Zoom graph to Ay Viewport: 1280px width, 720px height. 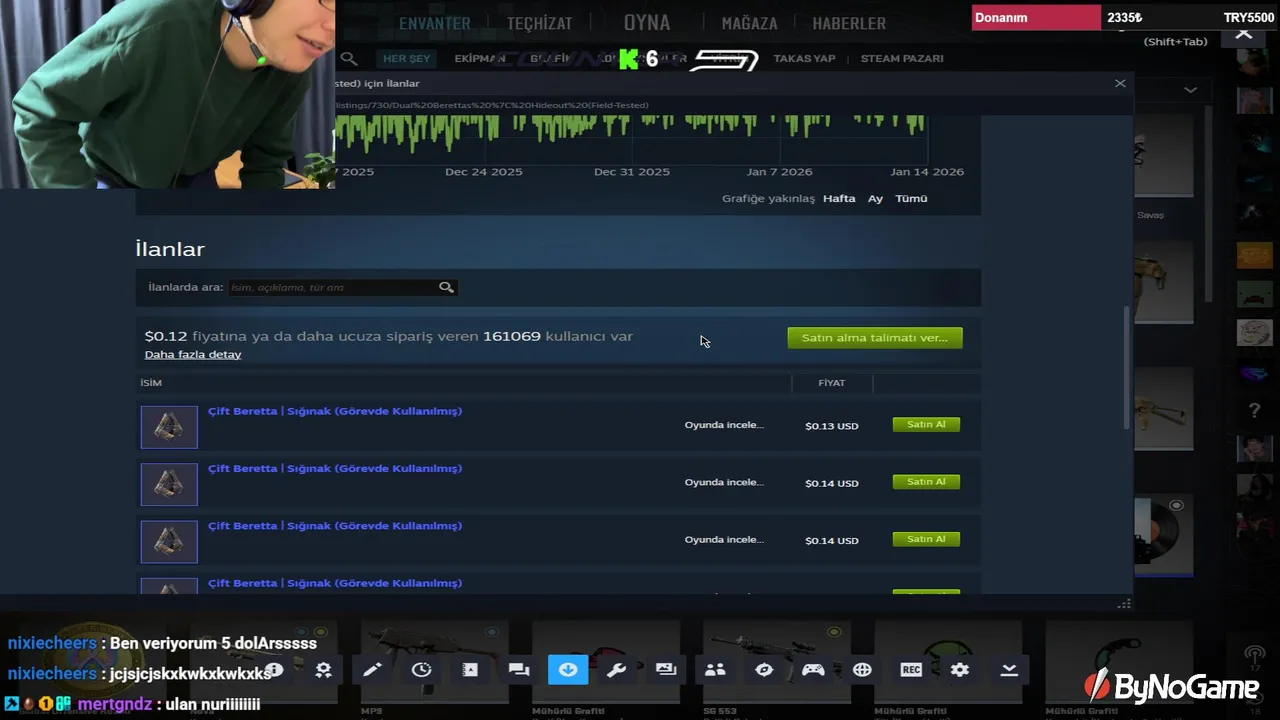(x=875, y=199)
